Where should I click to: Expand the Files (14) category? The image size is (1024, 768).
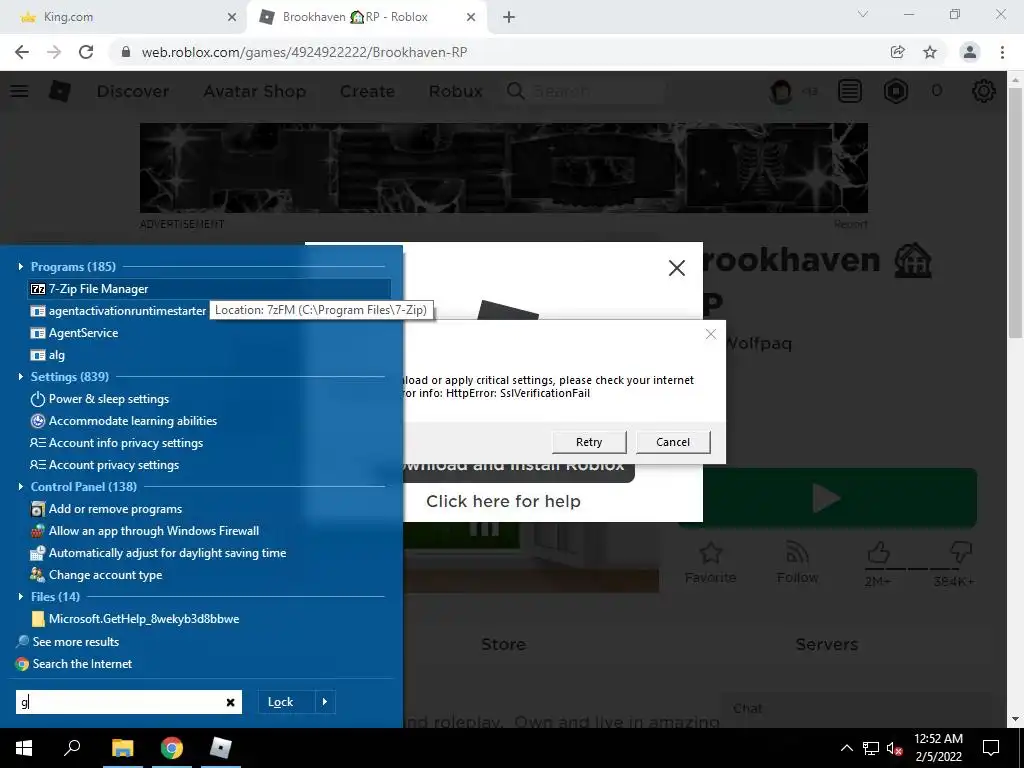21,597
